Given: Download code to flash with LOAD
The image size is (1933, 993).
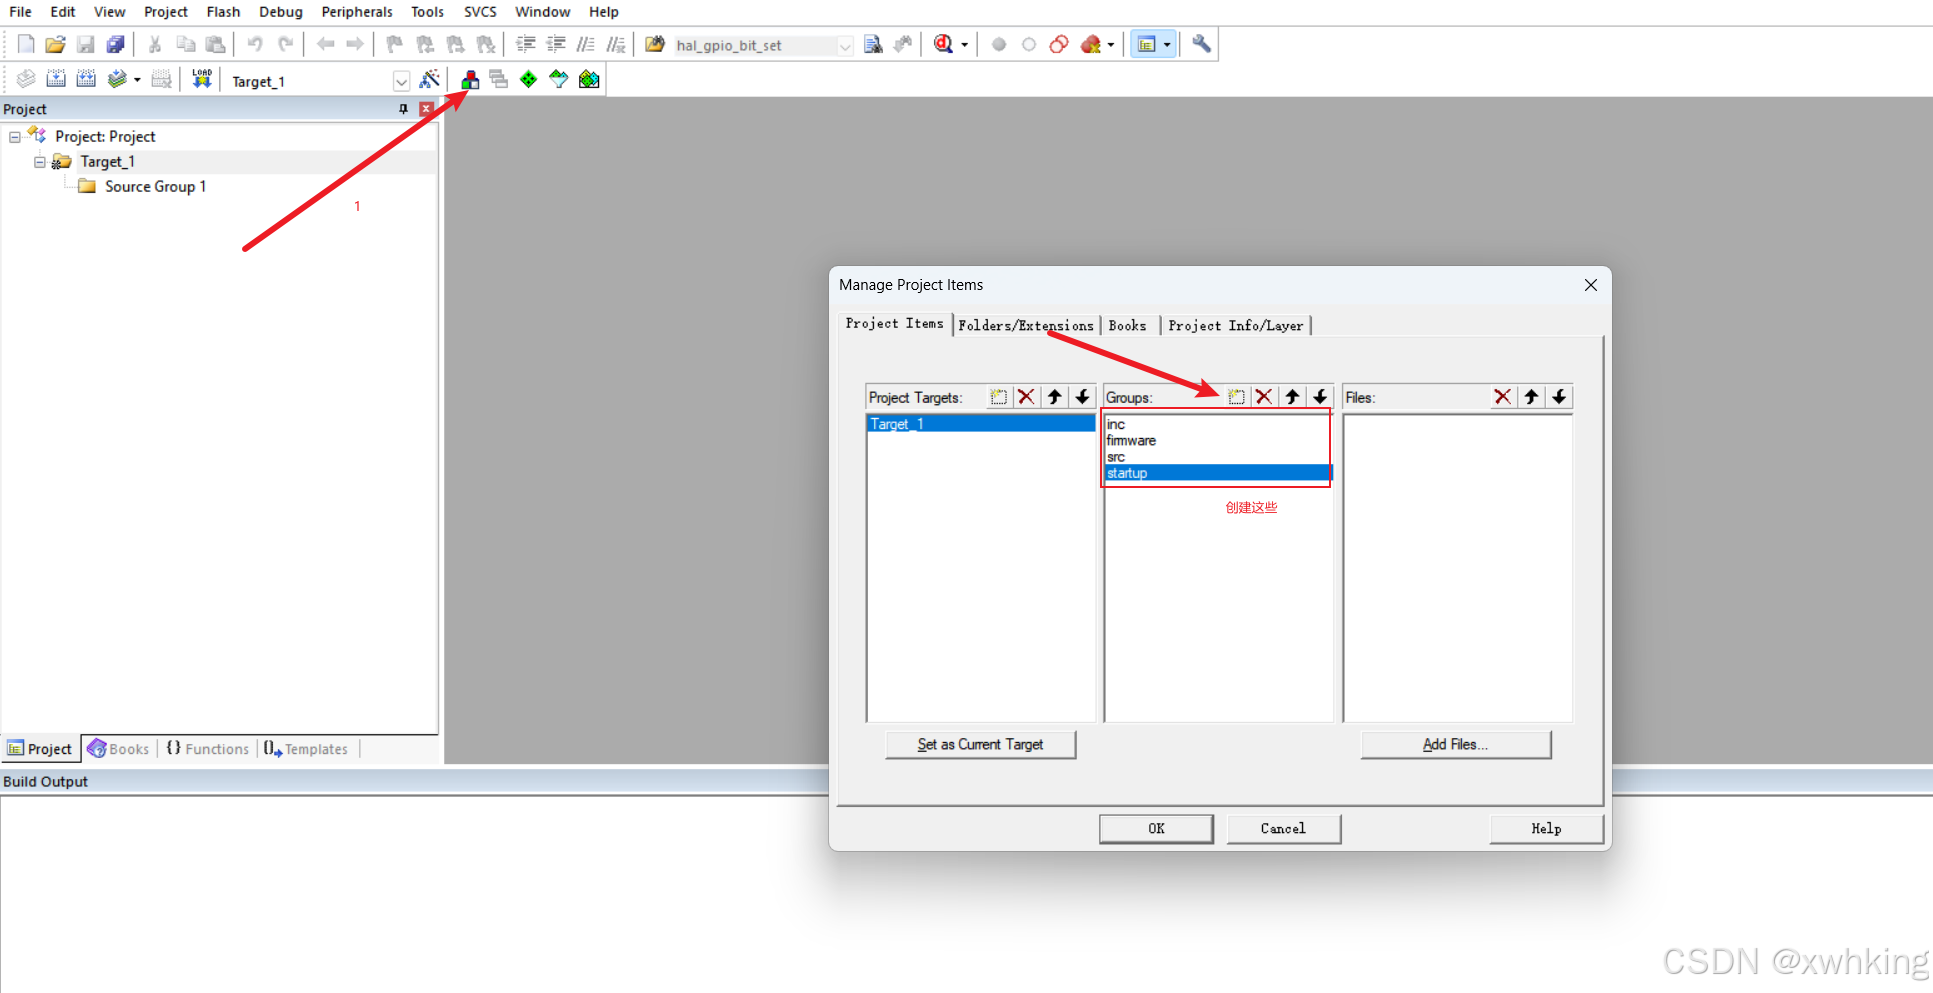Looking at the screenshot, I should click(x=202, y=79).
